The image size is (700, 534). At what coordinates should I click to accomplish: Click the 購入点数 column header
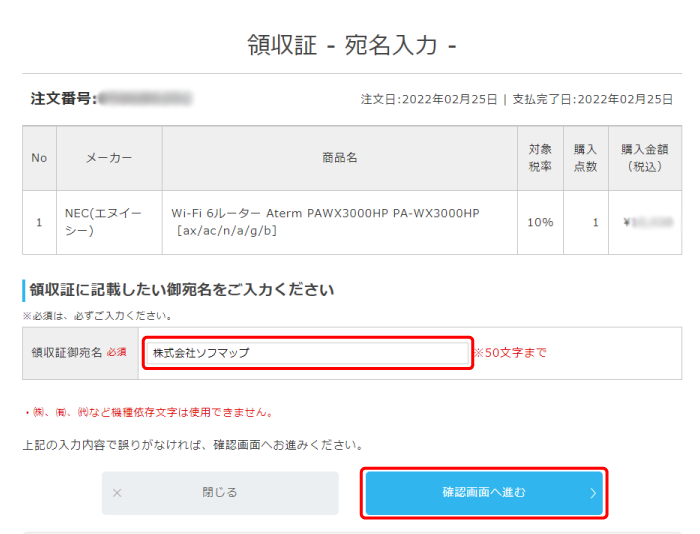586,158
